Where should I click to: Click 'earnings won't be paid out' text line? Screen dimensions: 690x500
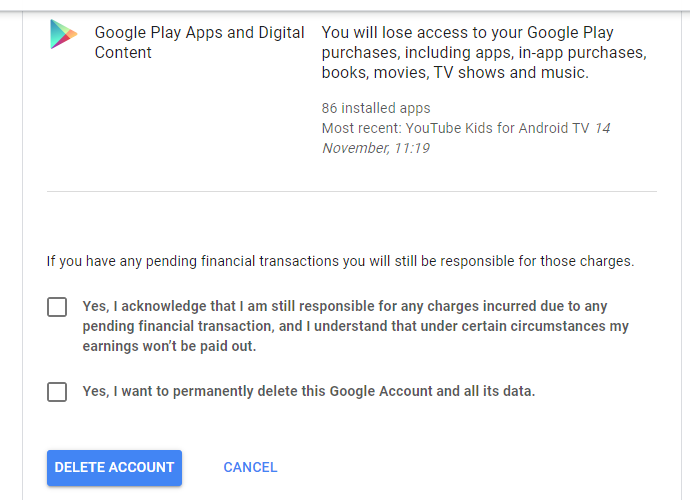point(169,346)
